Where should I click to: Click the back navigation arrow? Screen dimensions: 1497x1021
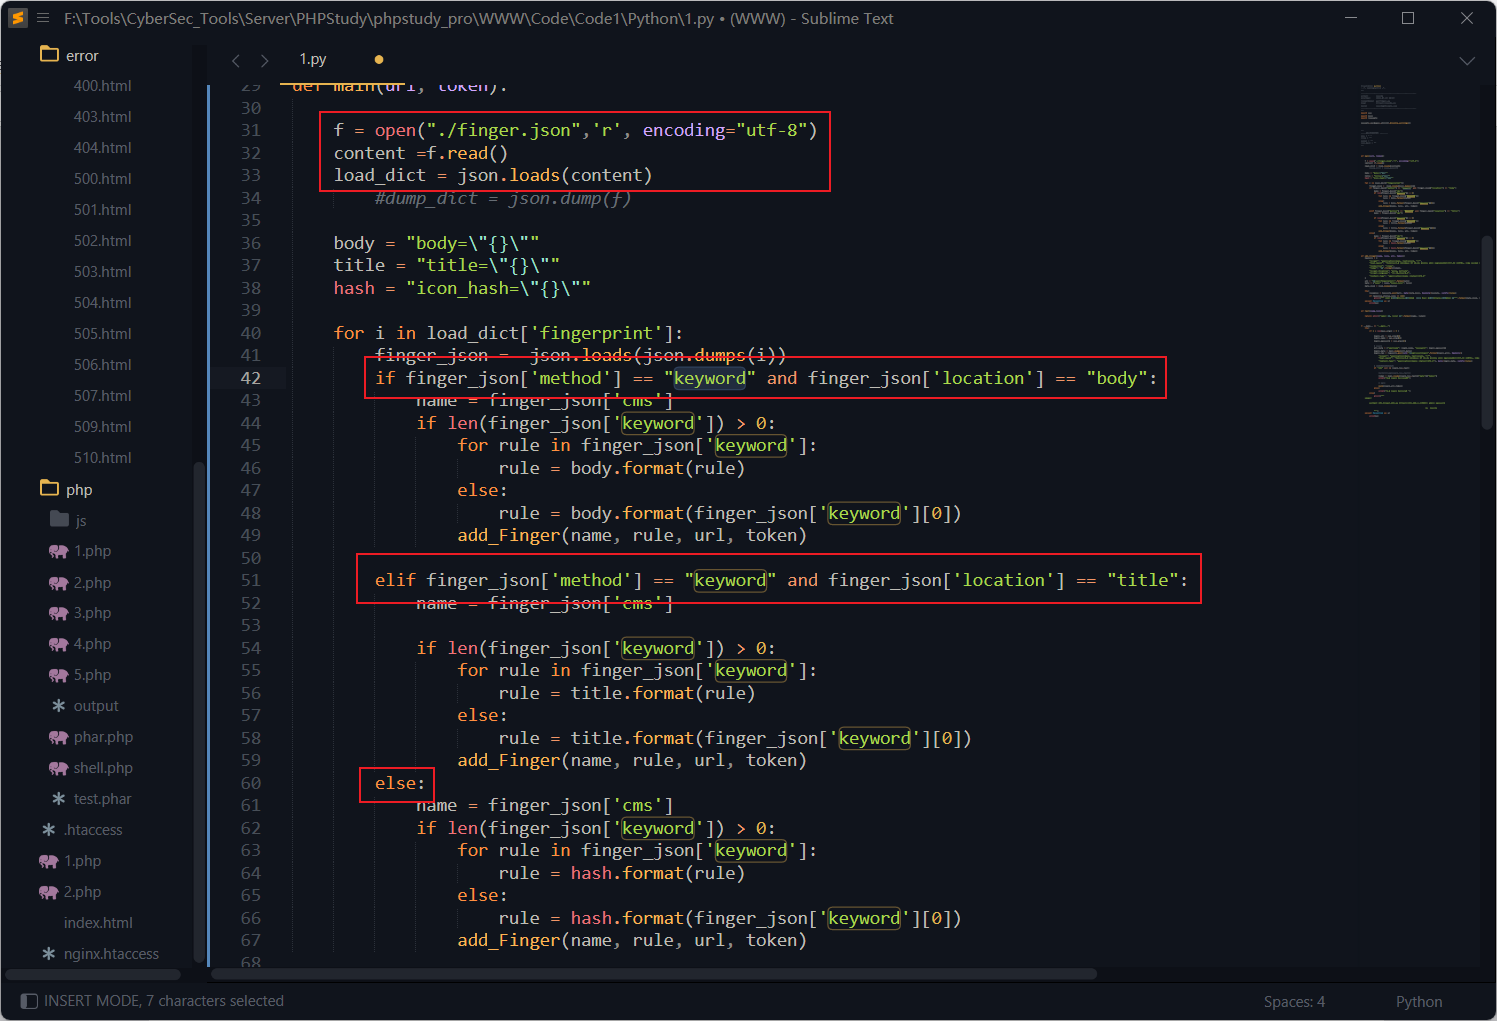pyautogui.click(x=236, y=61)
